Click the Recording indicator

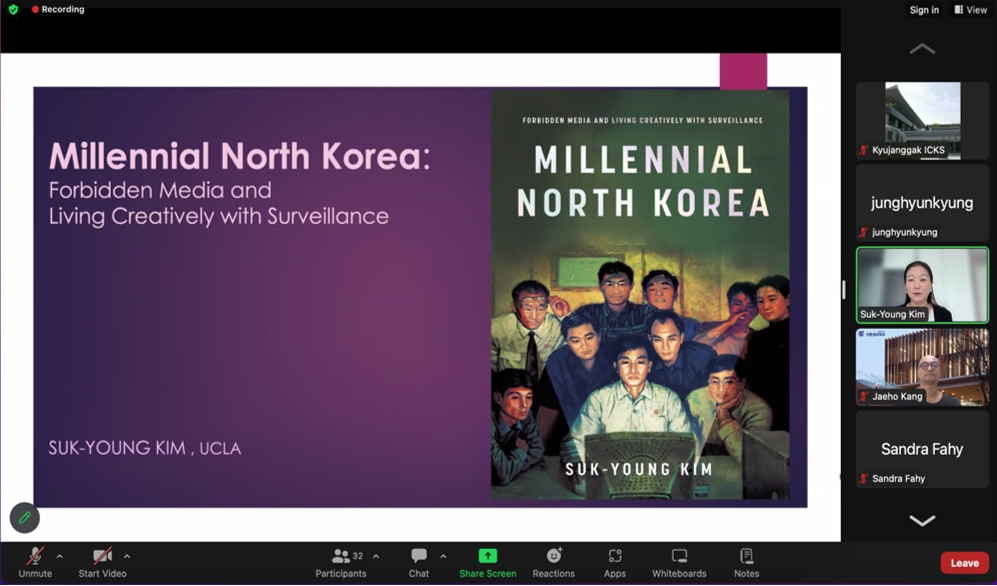(58, 10)
